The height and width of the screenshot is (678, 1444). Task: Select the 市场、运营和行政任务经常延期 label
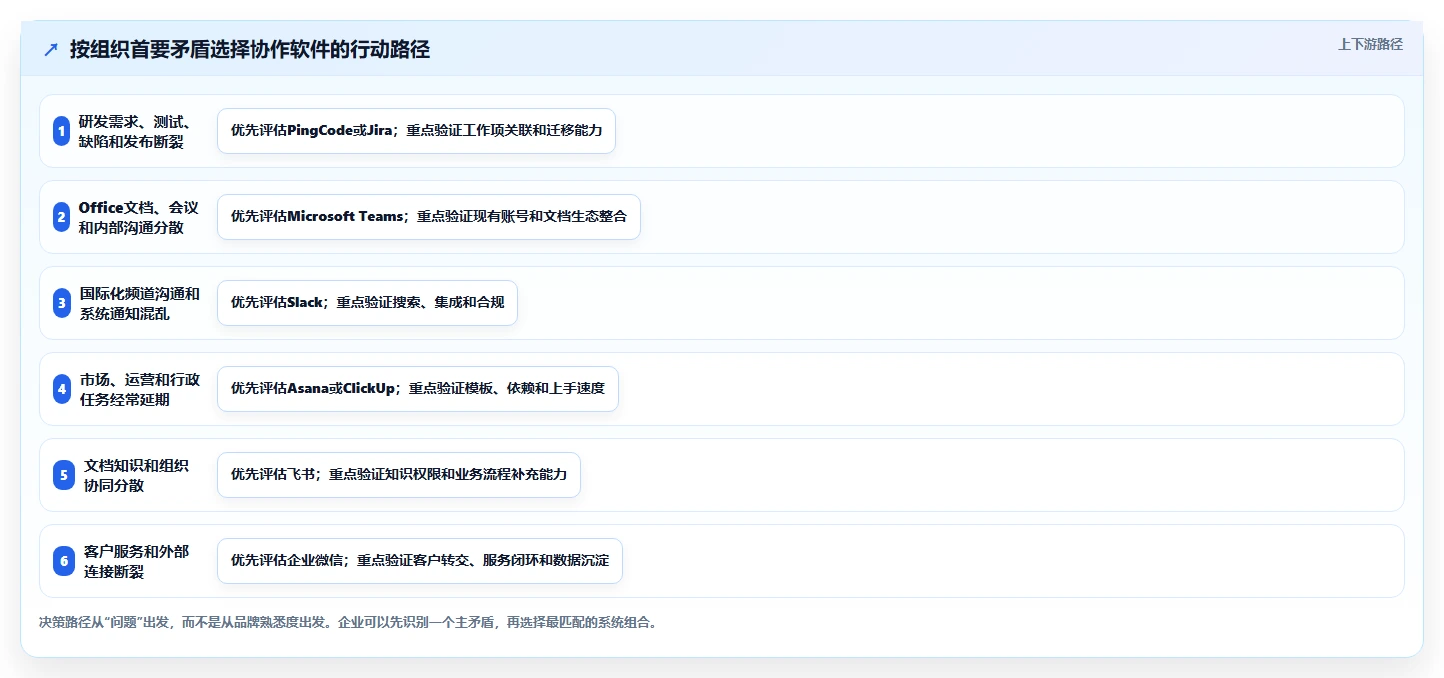140,389
